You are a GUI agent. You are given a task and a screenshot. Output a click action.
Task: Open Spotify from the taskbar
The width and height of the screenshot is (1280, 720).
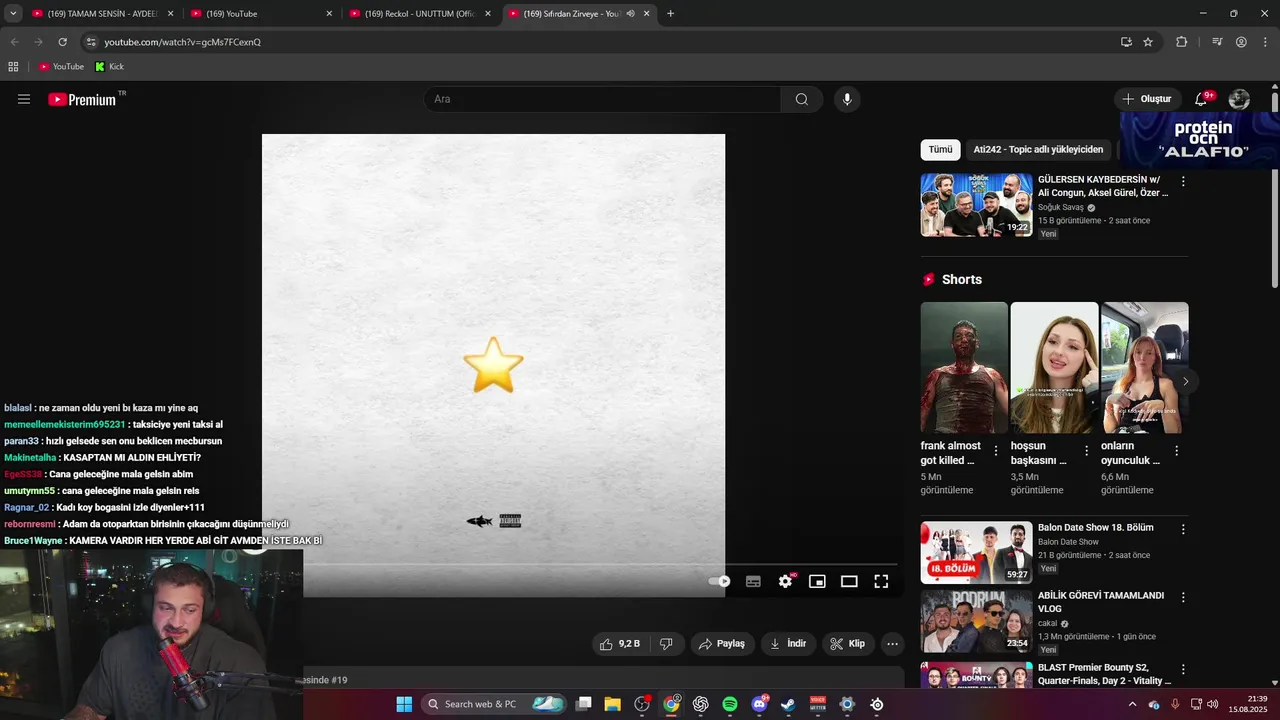point(730,704)
